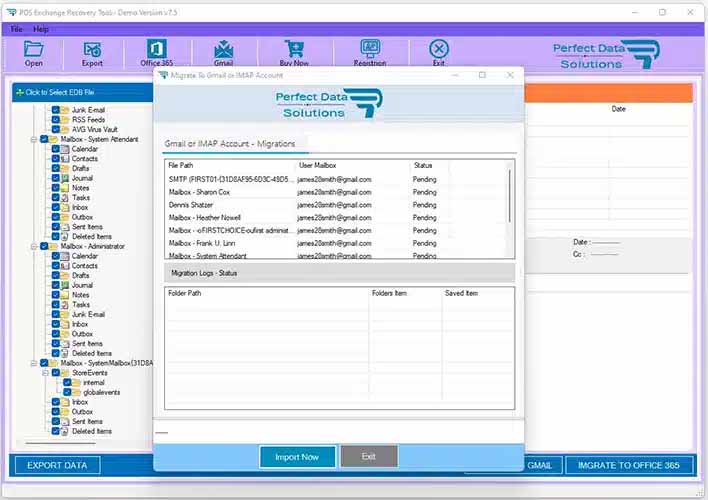
Task: Click the RSS Feeds folder icon
Action: click(65, 120)
